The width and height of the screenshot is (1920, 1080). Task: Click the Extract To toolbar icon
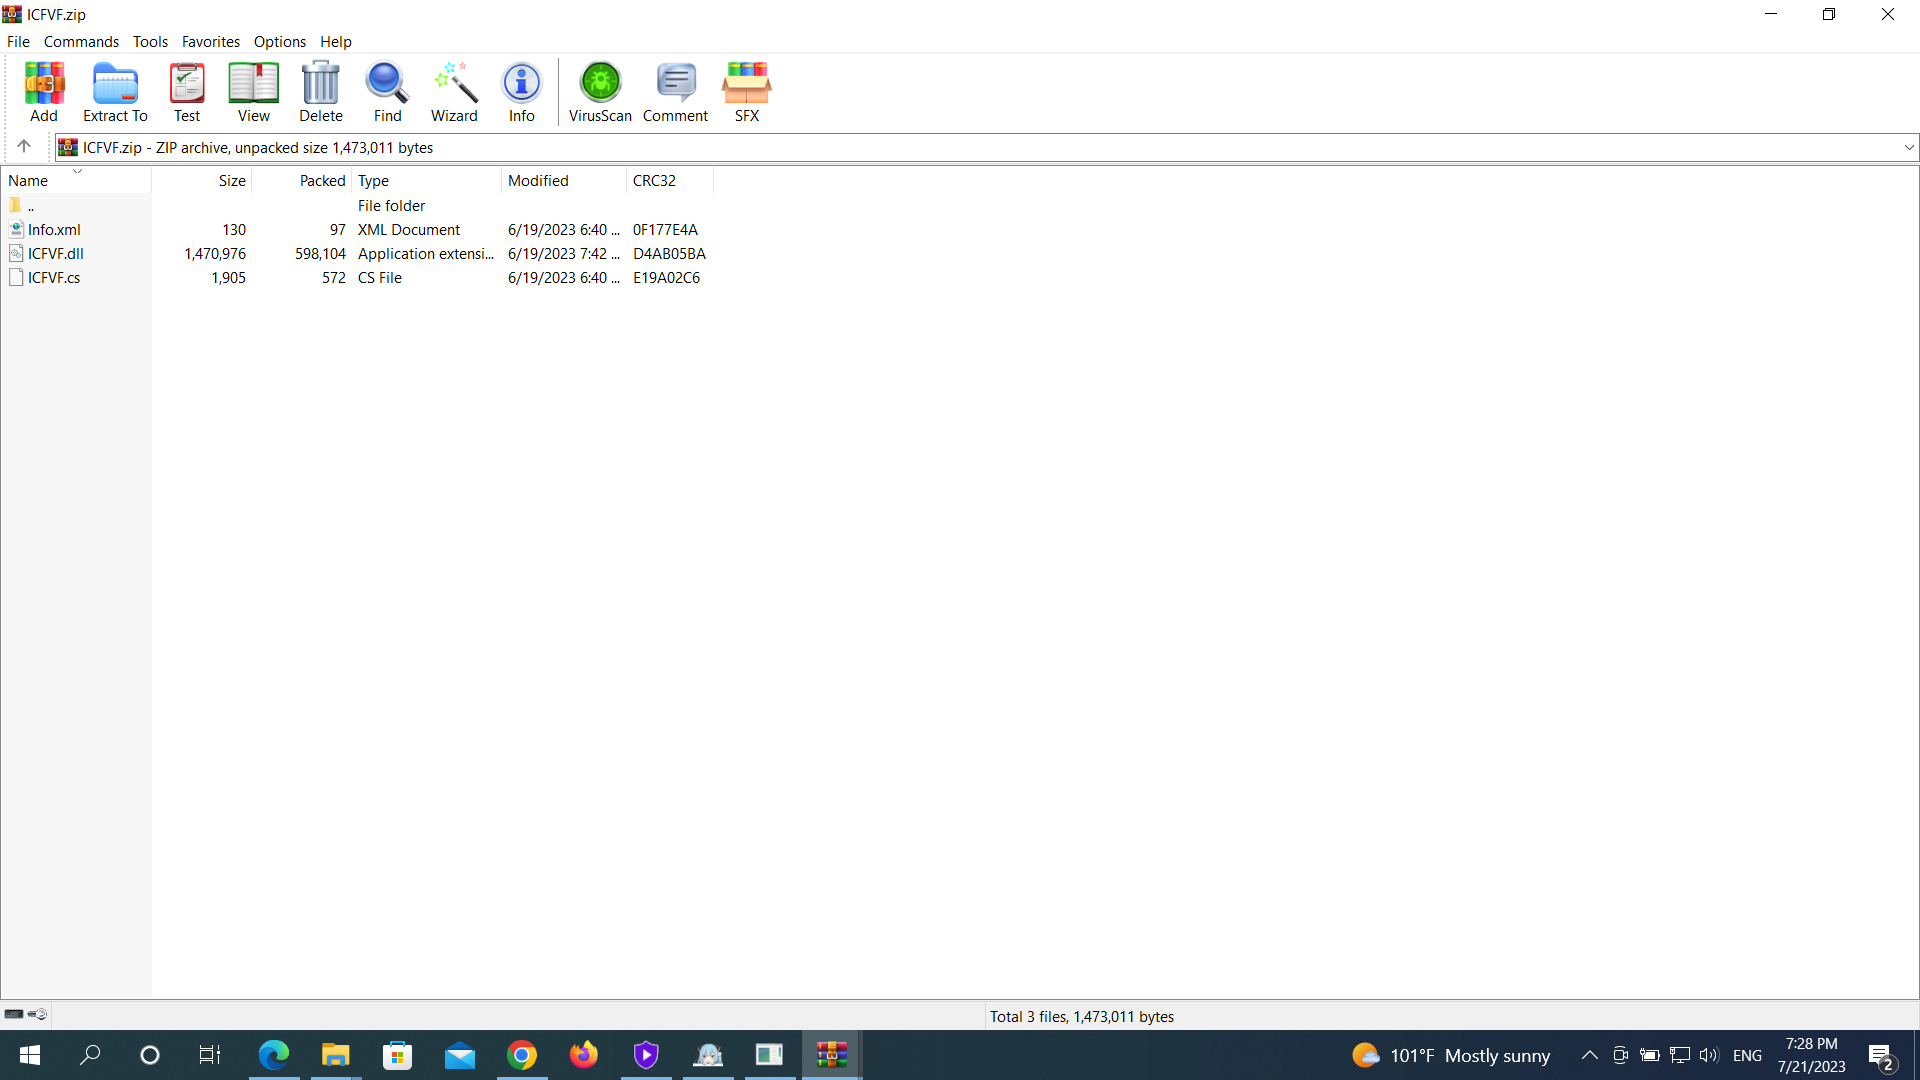coord(115,91)
